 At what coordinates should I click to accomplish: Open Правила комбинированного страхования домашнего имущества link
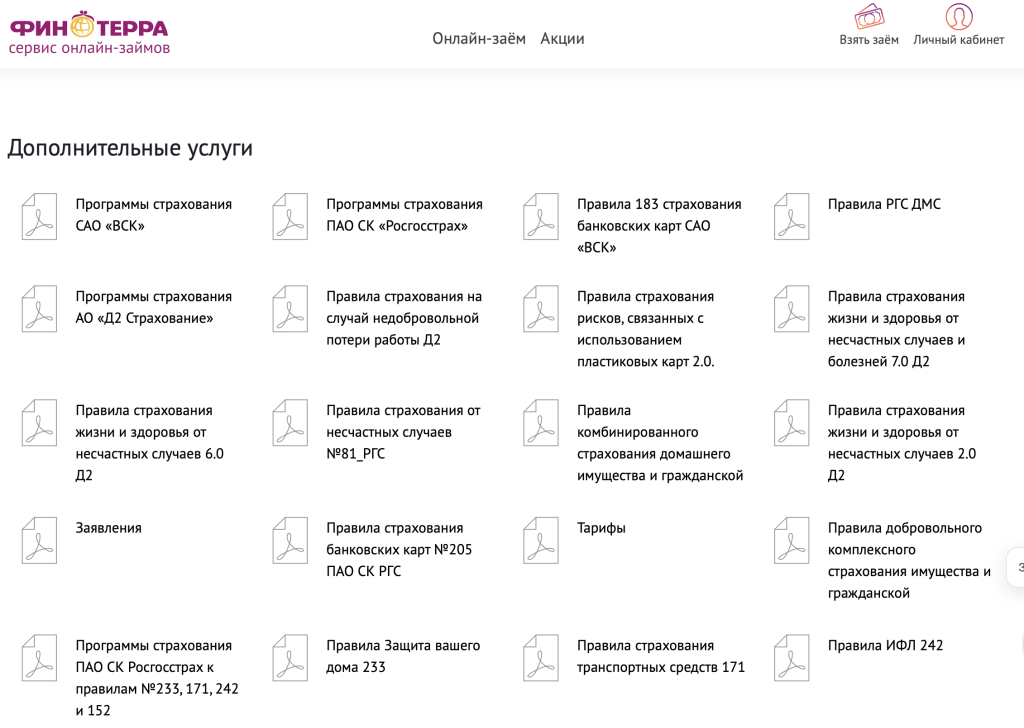(659, 443)
